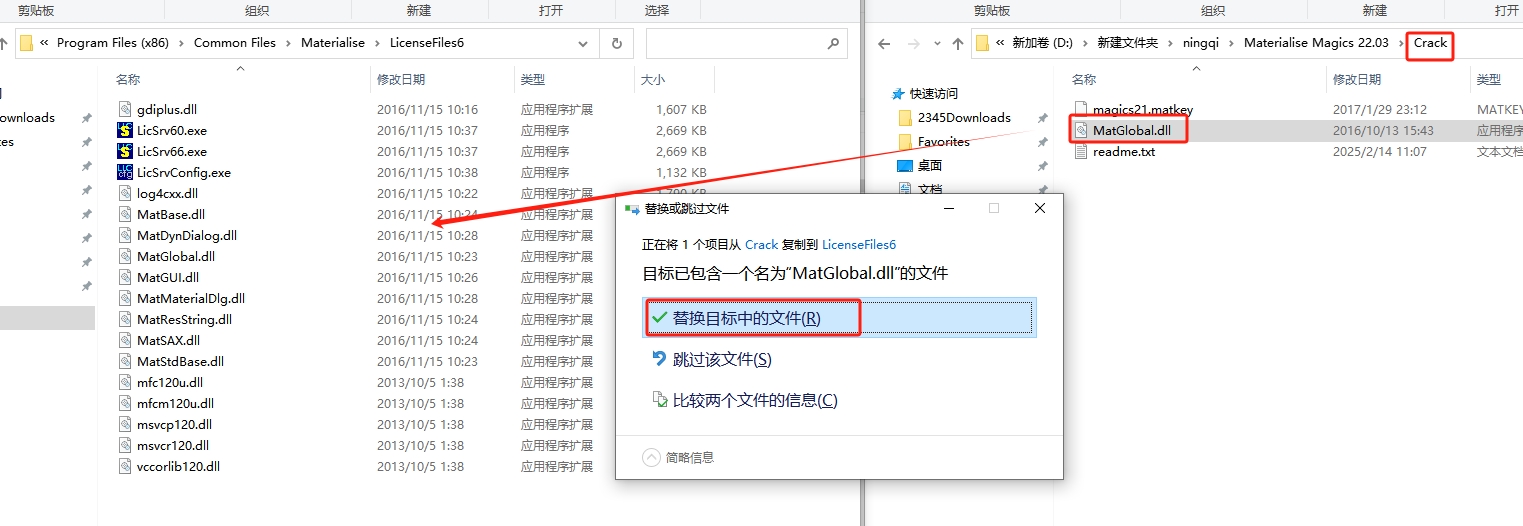The width and height of the screenshot is (1523, 526).
Task: Close the 替换或跳过文件 dialog
Action: click(1040, 208)
